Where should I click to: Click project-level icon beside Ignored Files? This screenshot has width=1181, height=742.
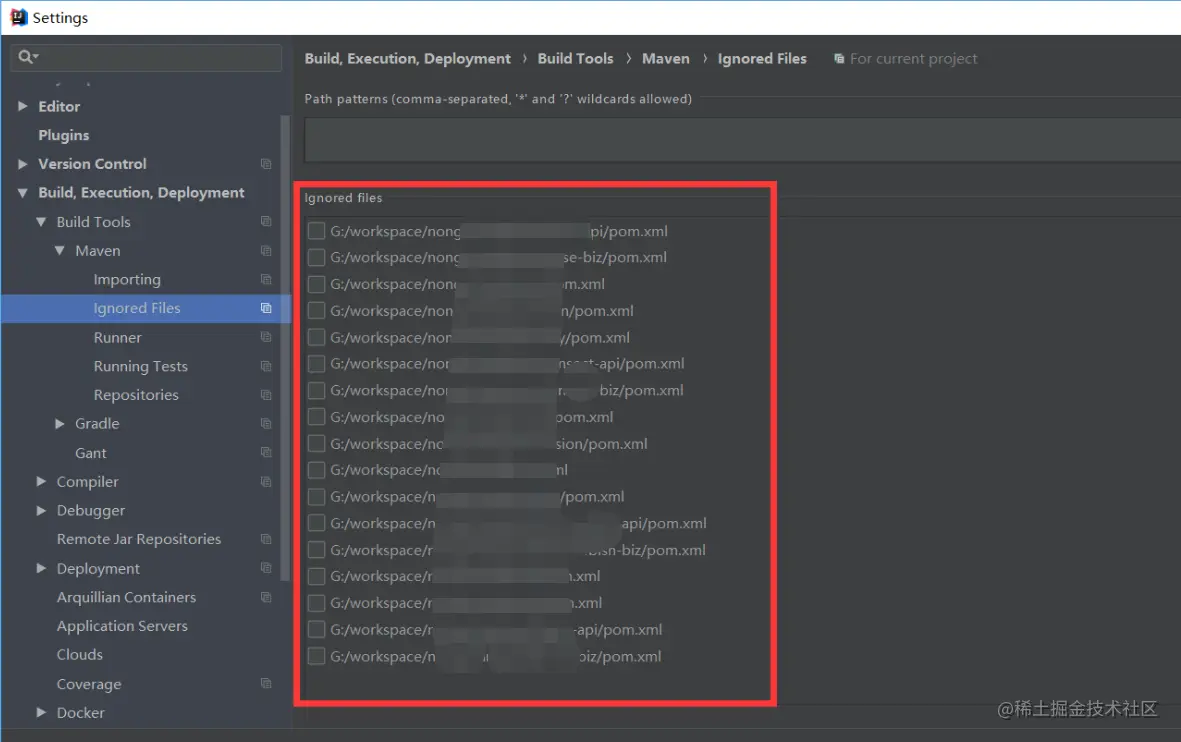tap(266, 308)
